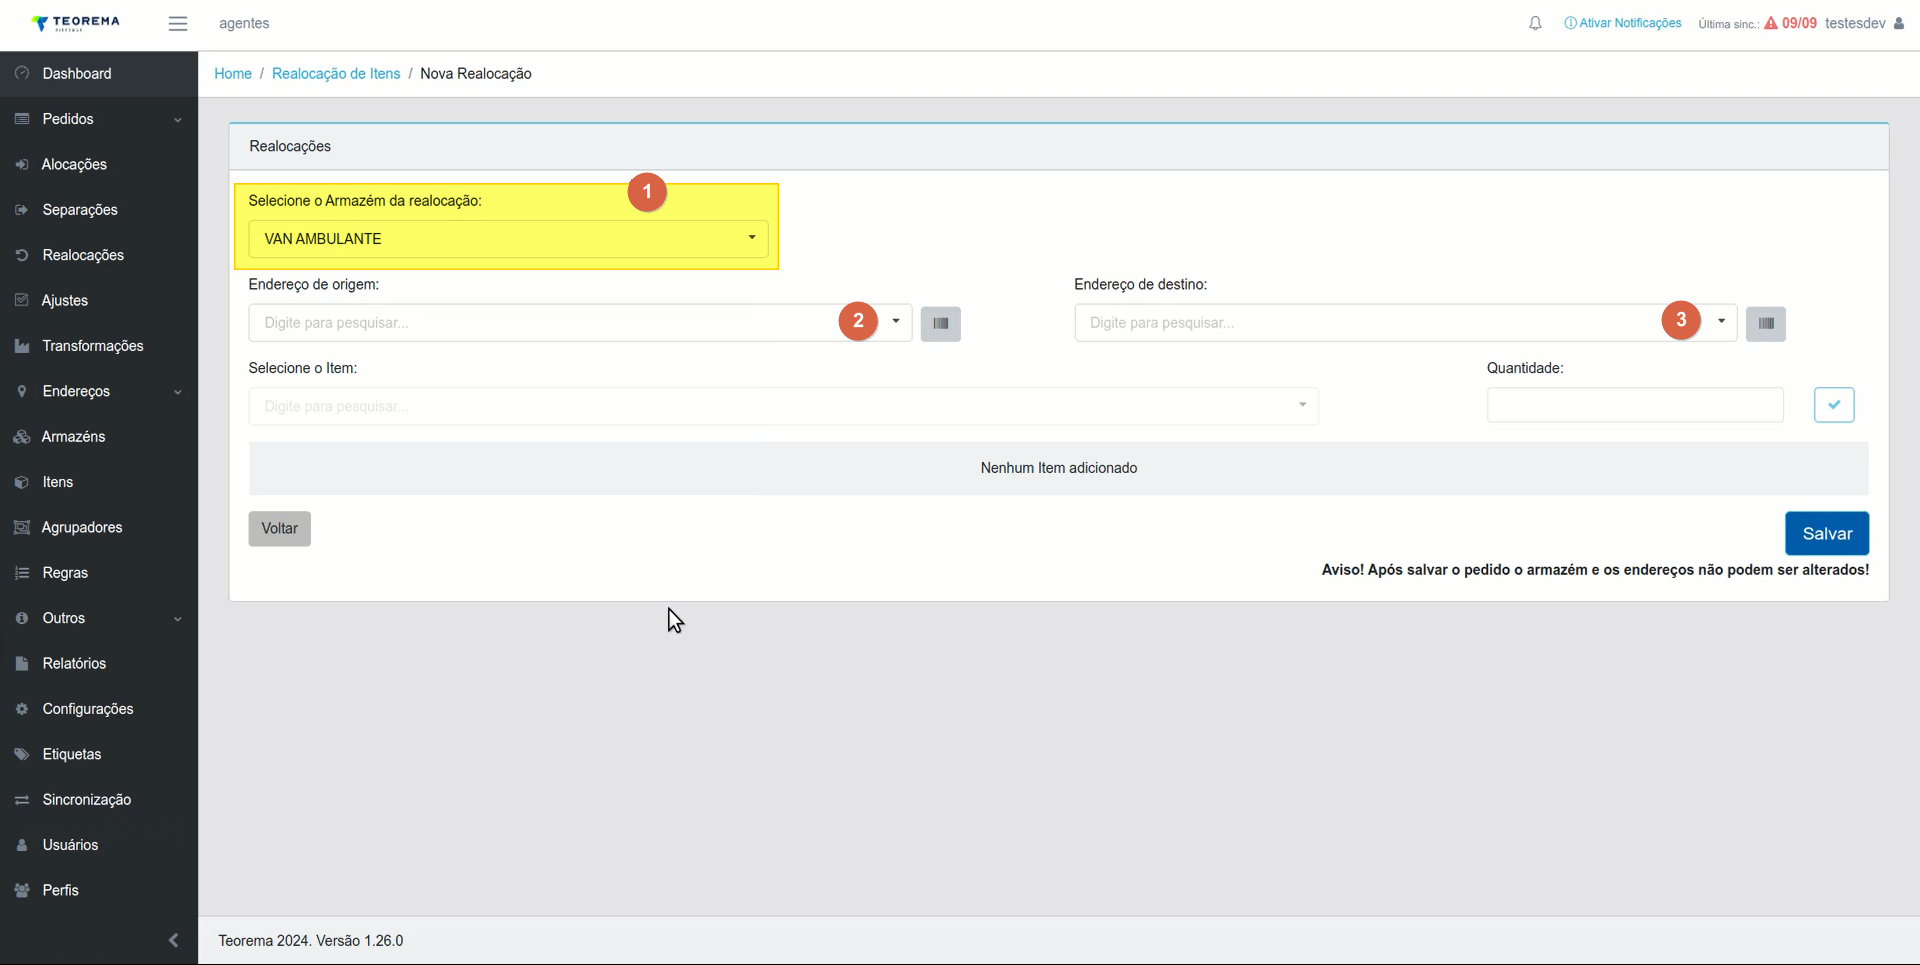Open Dashboard in sidebar
The image size is (1920, 965).
point(99,73)
